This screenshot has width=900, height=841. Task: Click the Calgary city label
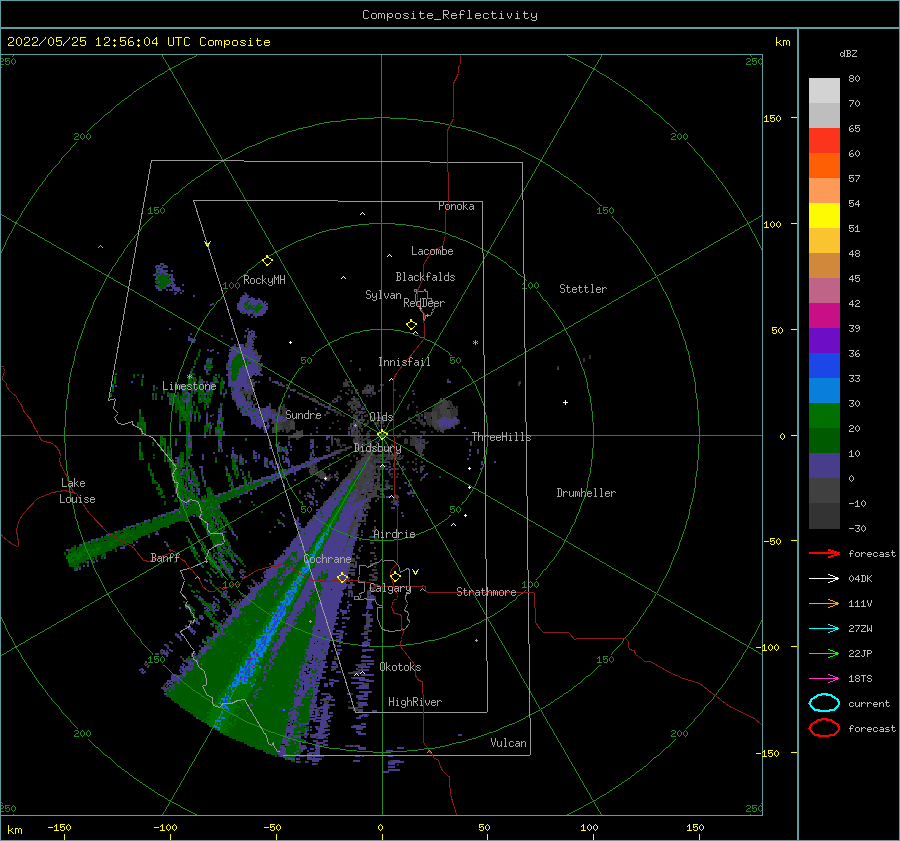tap(390, 588)
